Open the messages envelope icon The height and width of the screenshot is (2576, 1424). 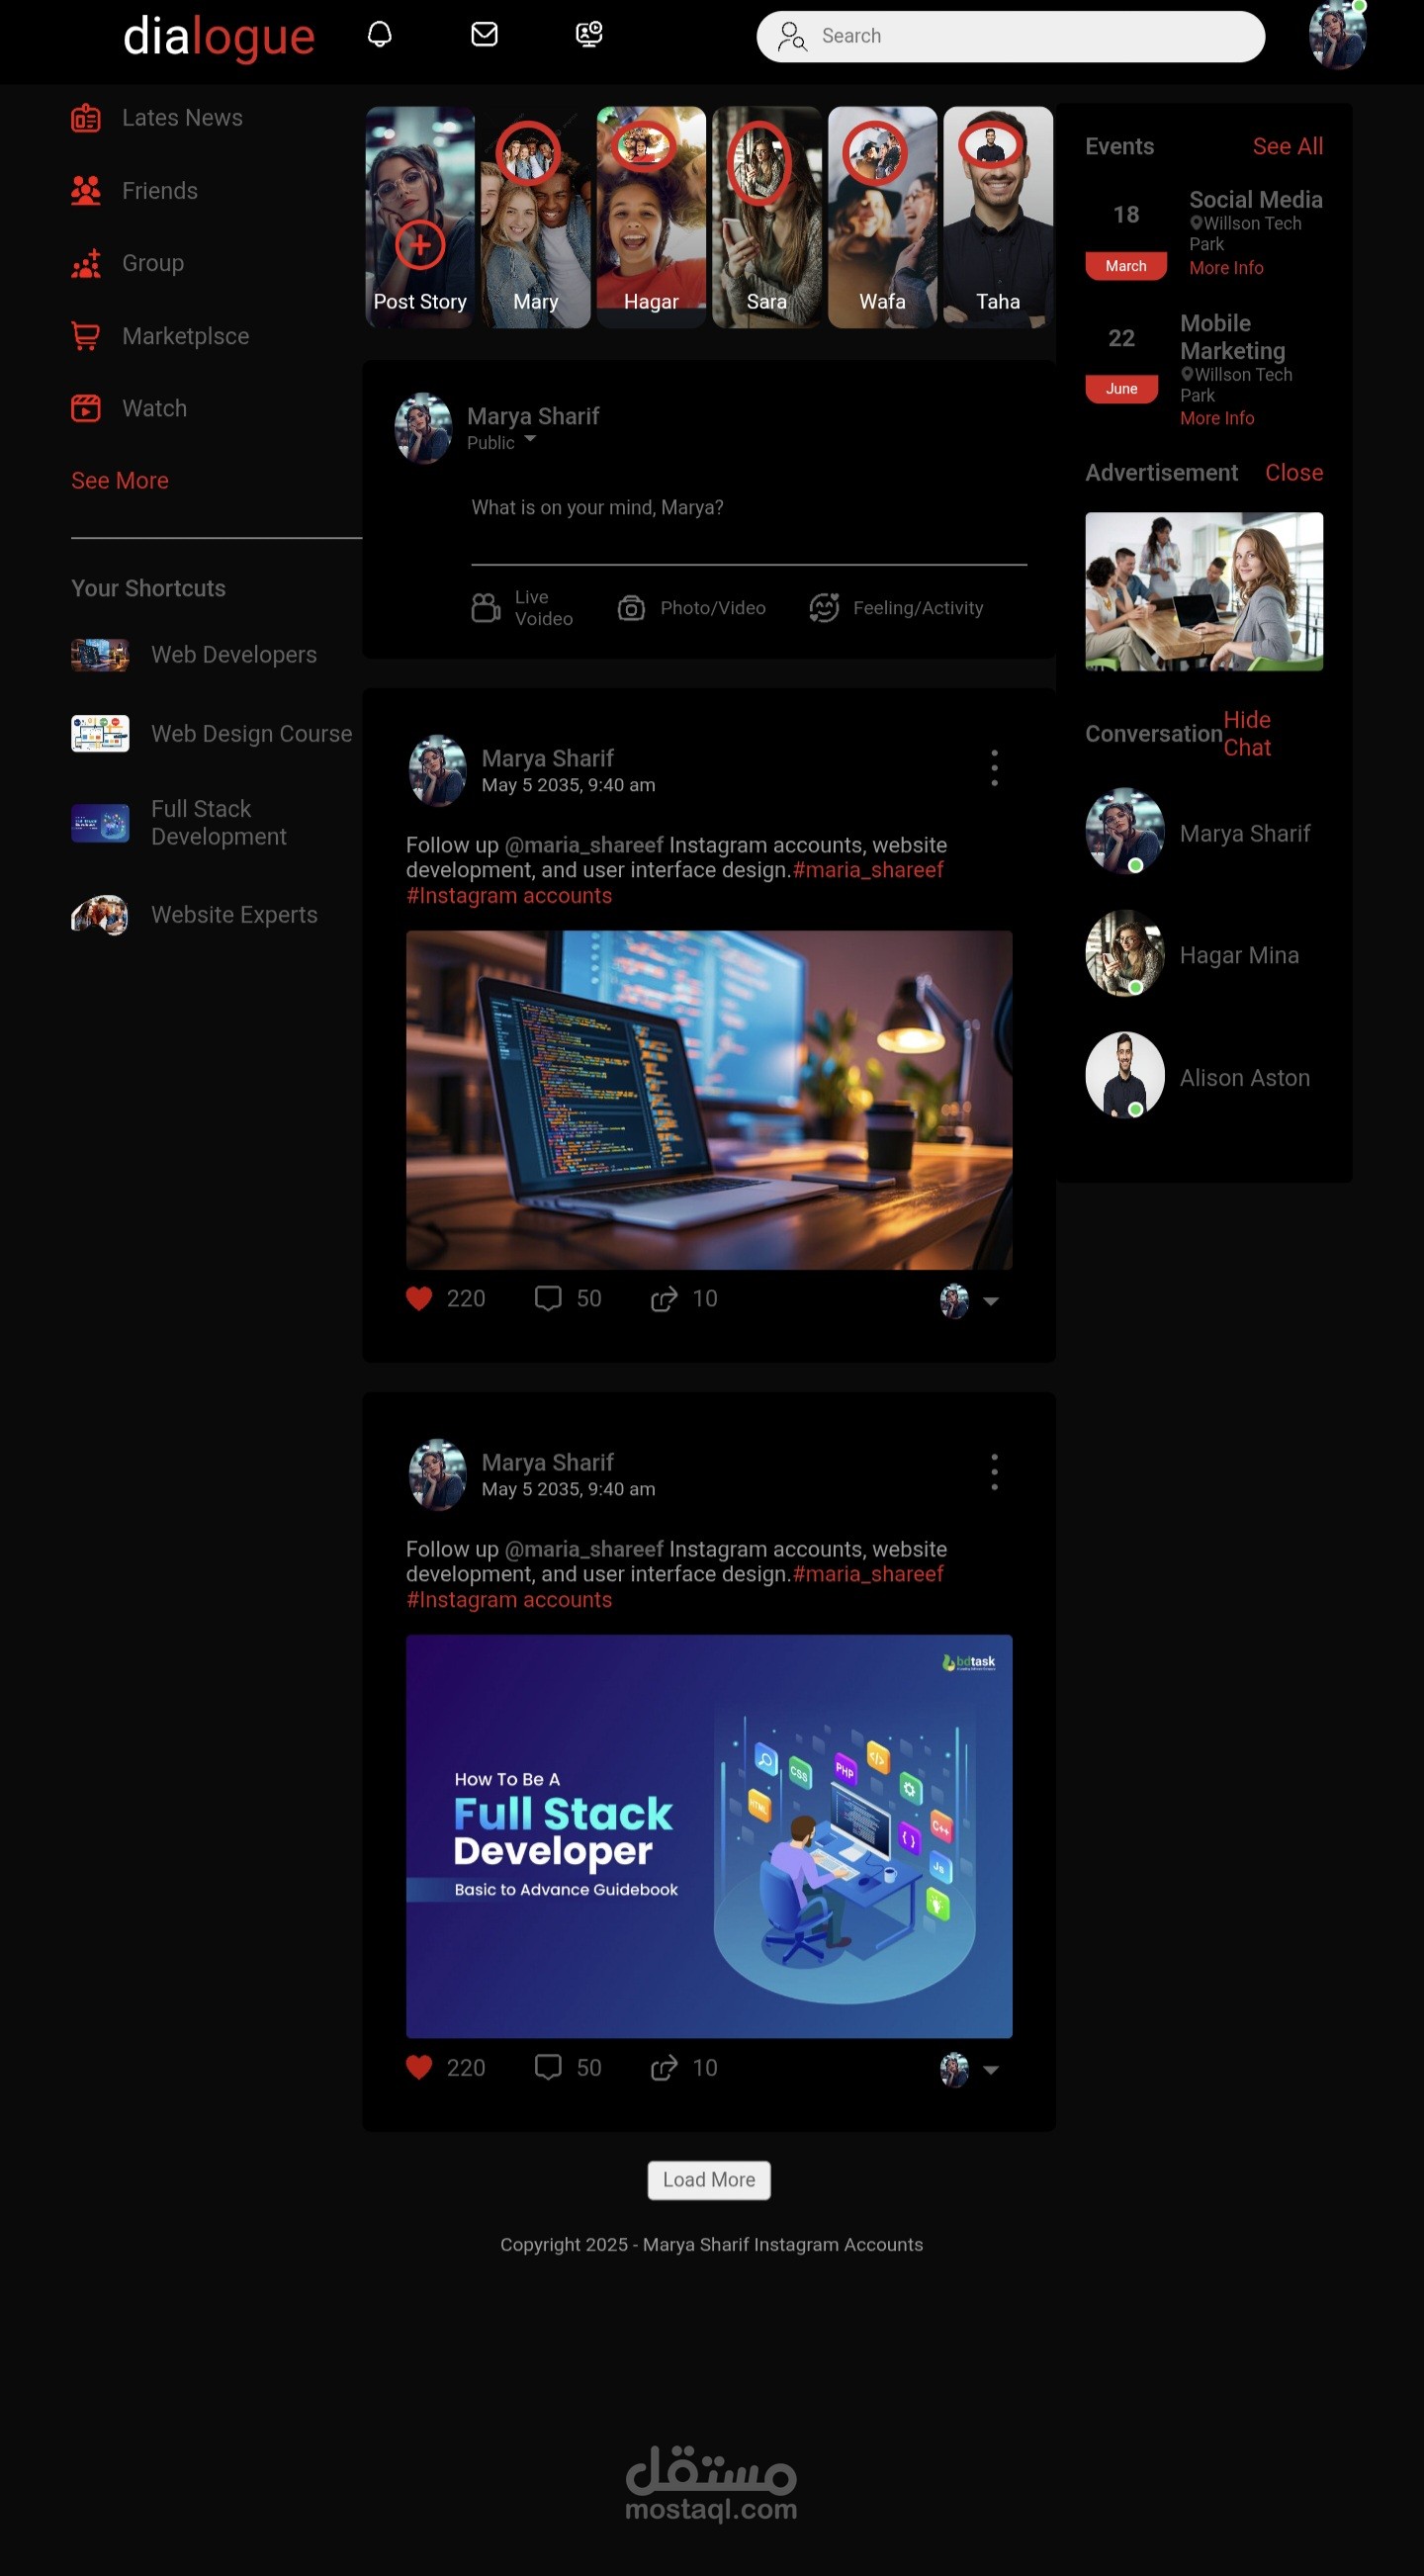[x=484, y=35]
